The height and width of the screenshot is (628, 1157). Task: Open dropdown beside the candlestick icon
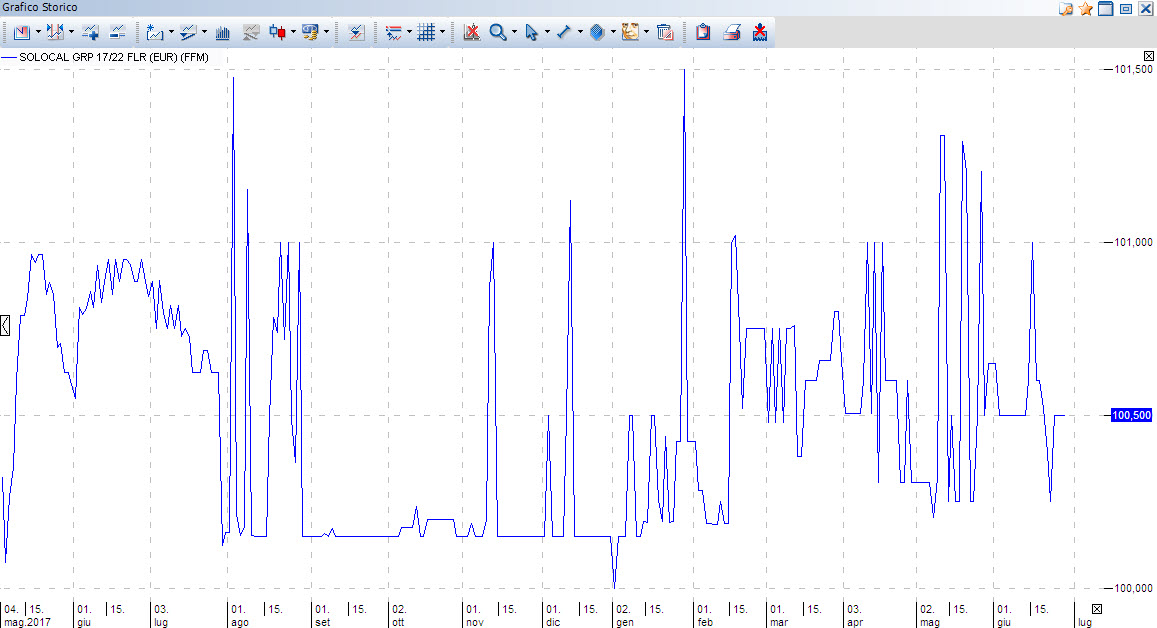coord(293,32)
